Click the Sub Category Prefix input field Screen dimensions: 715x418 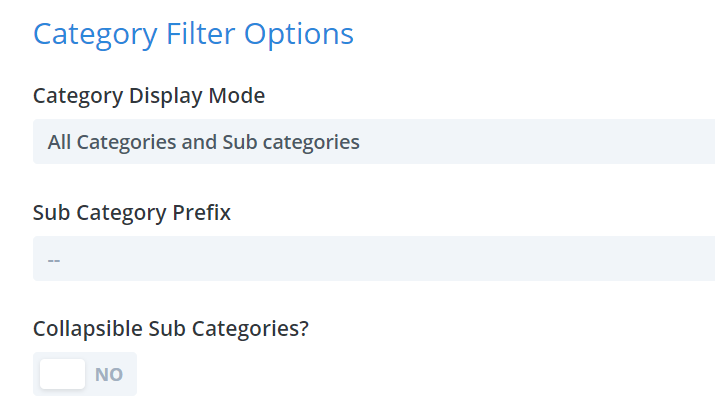373,259
